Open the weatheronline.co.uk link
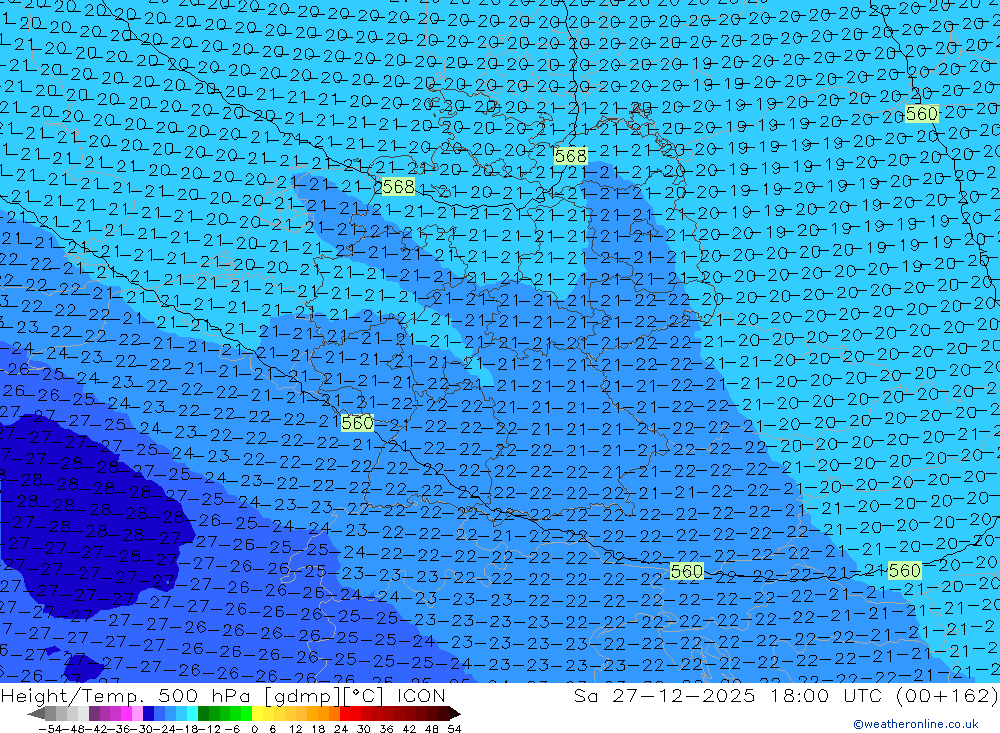 click(x=916, y=723)
